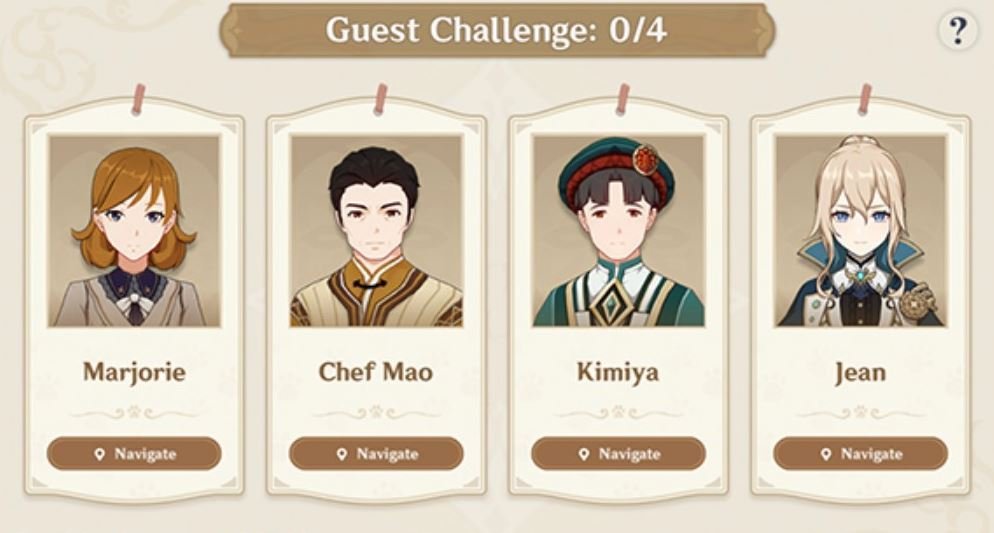Select Chef Mao's portrait
994x533 pixels.
click(x=377, y=231)
